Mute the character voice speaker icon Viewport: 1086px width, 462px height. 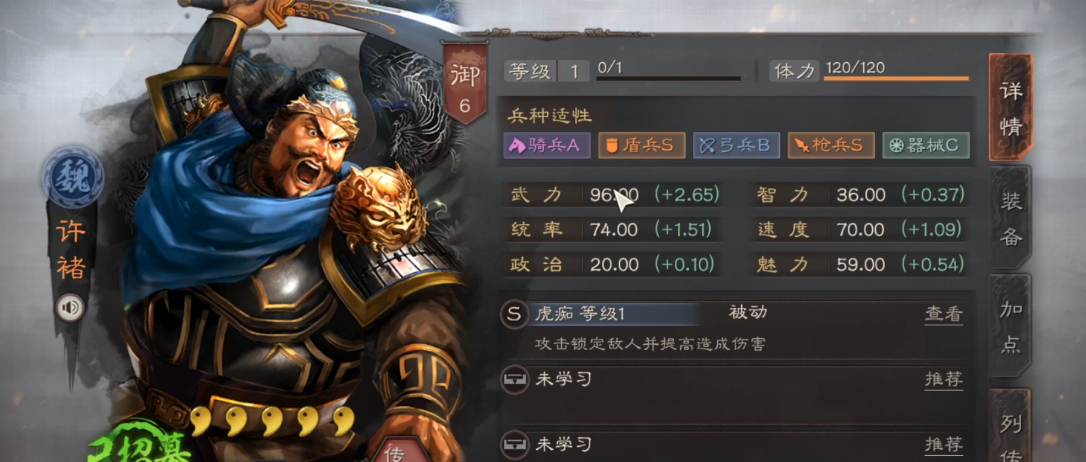(x=71, y=308)
